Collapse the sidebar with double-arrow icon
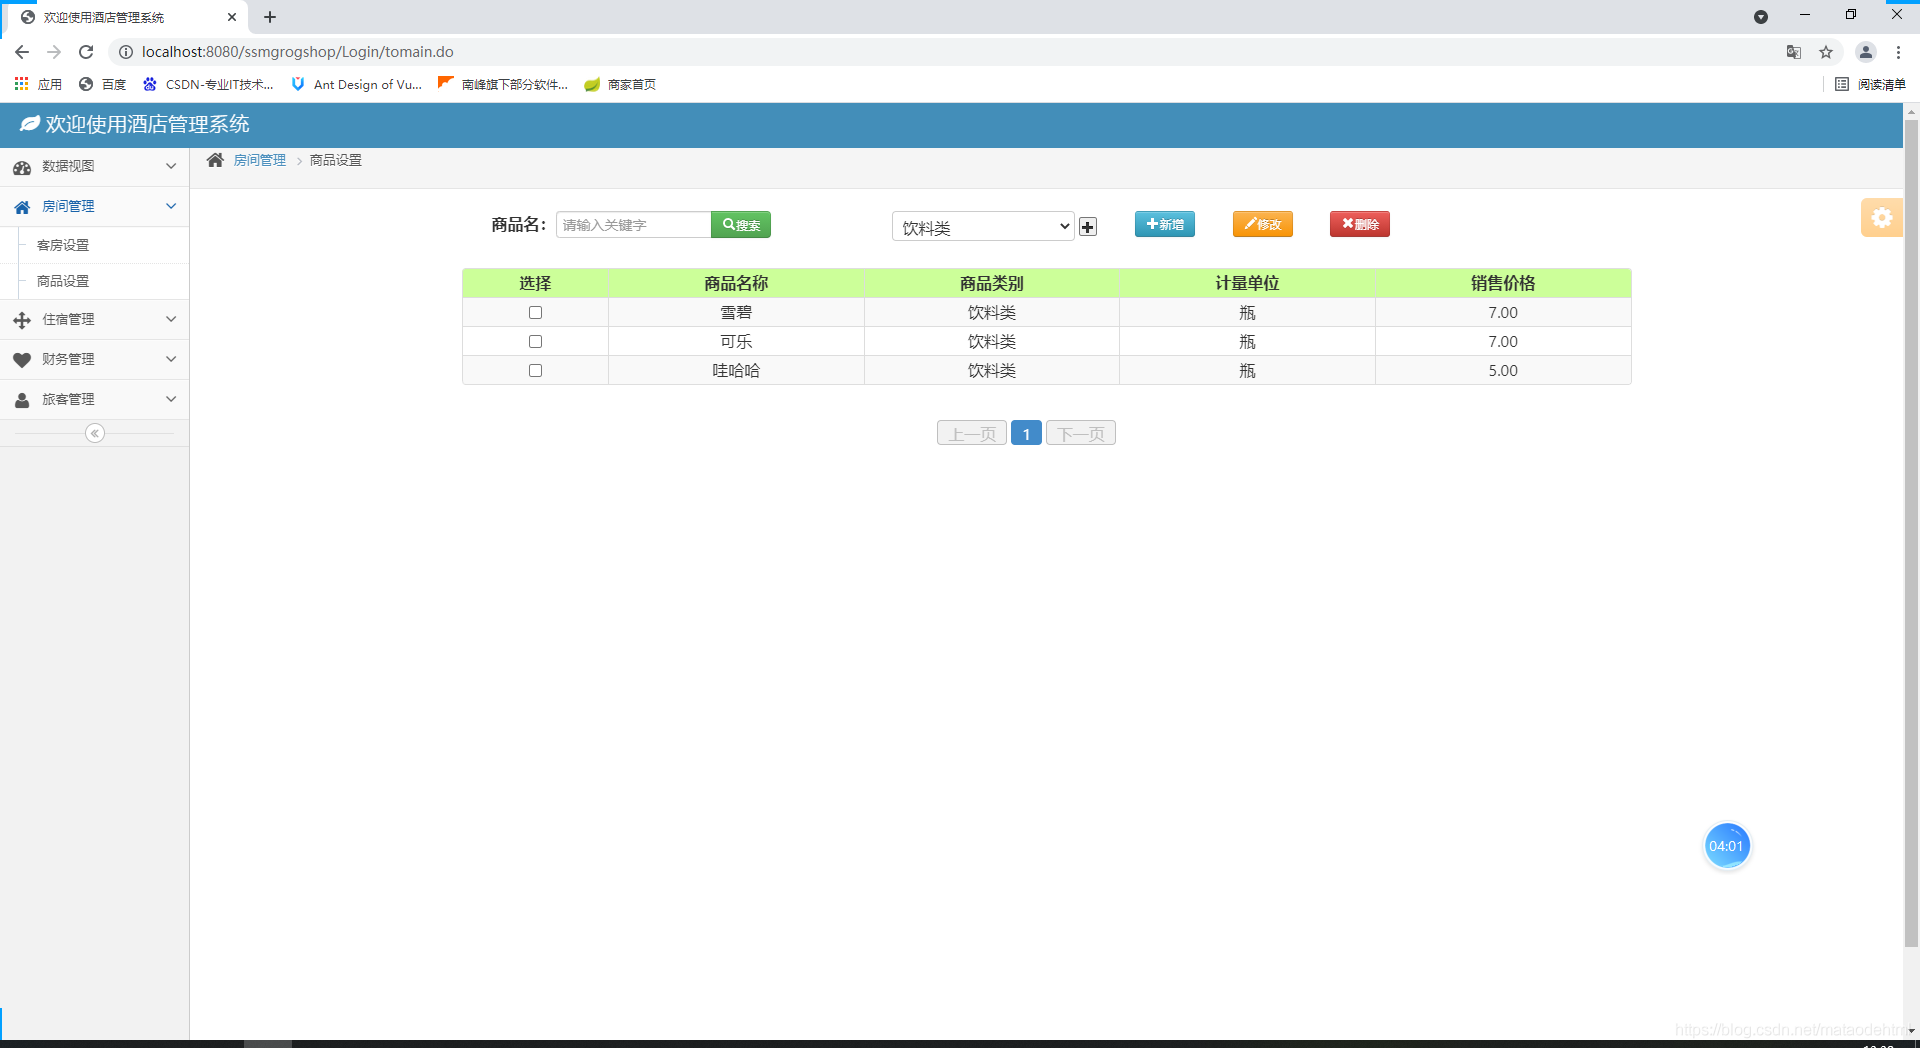1920x1048 pixels. tap(95, 433)
